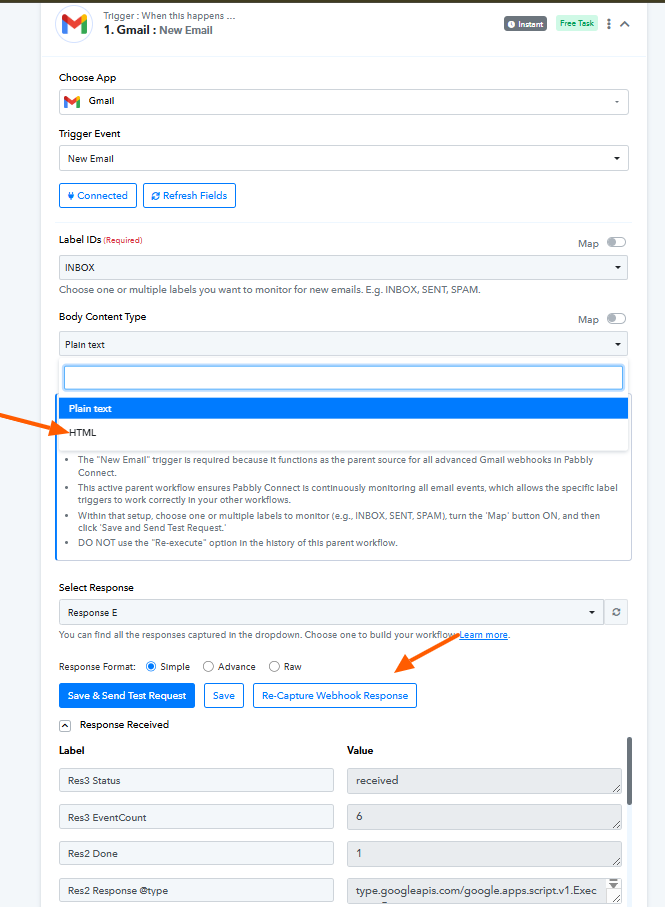Click Re-Capture Webhook Response button
Viewport: 665px width, 907px height.
[x=335, y=695]
